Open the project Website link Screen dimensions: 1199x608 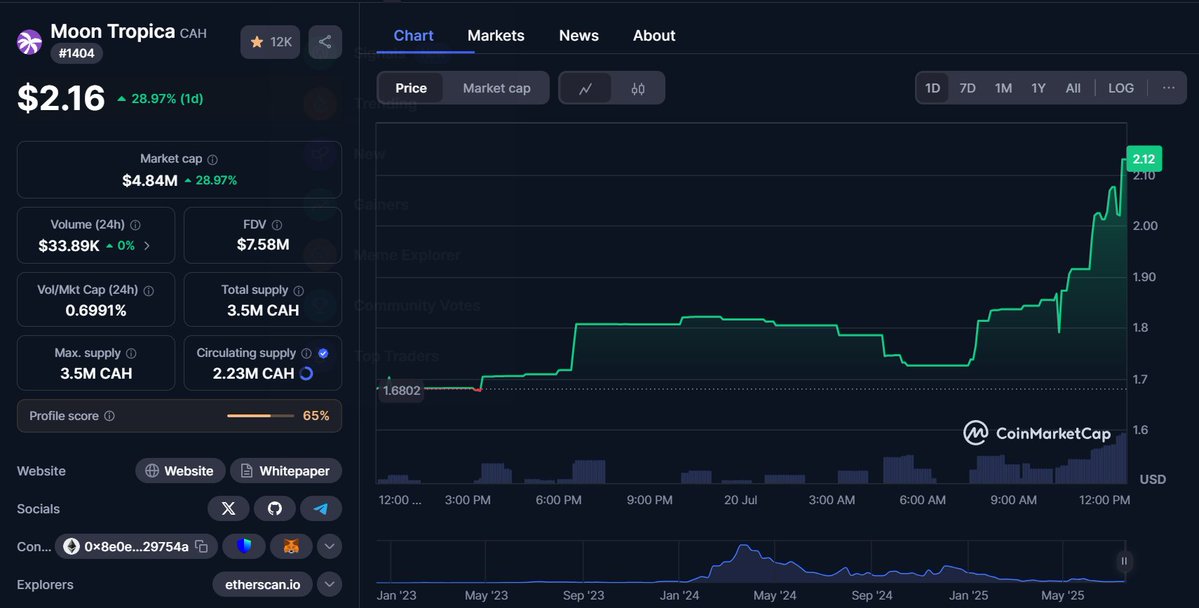[x=180, y=470]
